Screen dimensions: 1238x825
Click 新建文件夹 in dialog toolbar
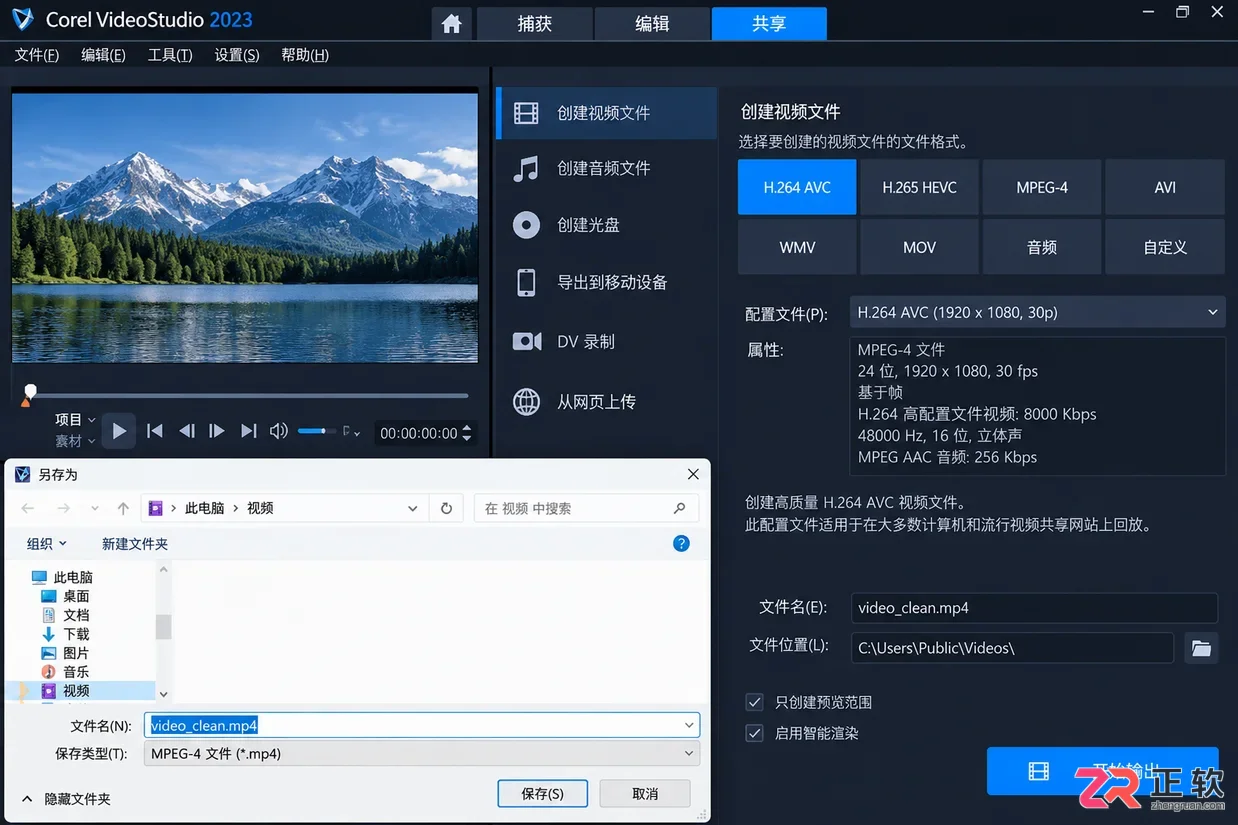(135, 544)
